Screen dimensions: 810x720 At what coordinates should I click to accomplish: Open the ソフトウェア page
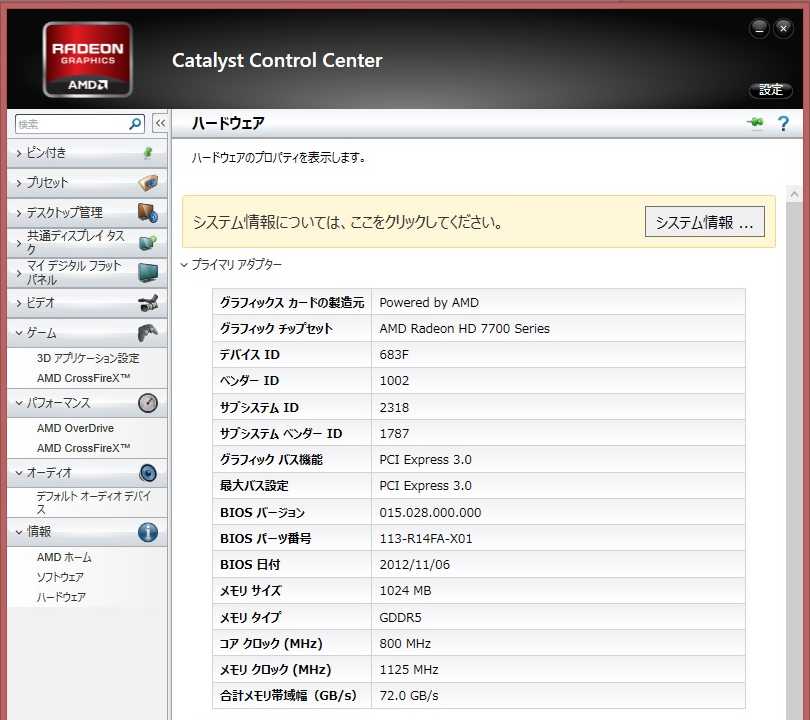[x=60, y=577]
